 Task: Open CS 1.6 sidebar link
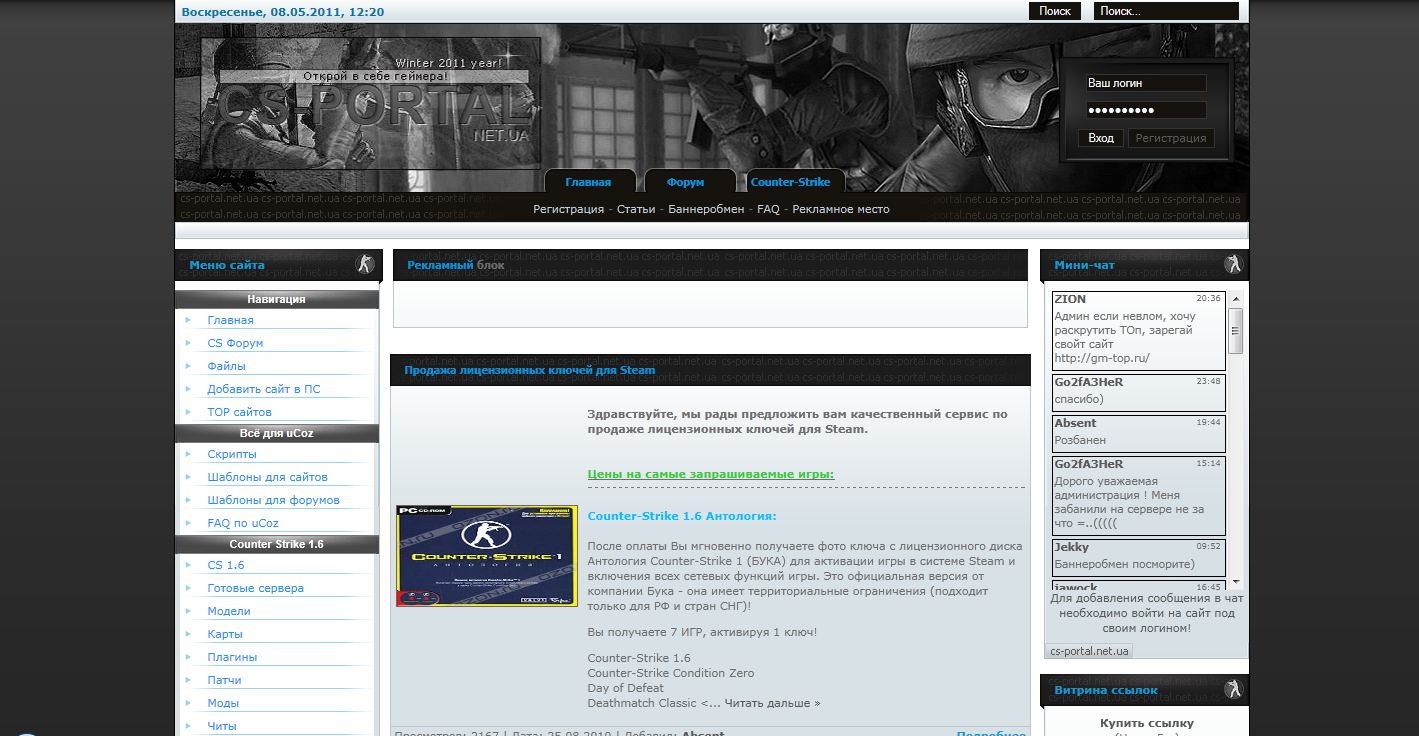coord(226,565)
